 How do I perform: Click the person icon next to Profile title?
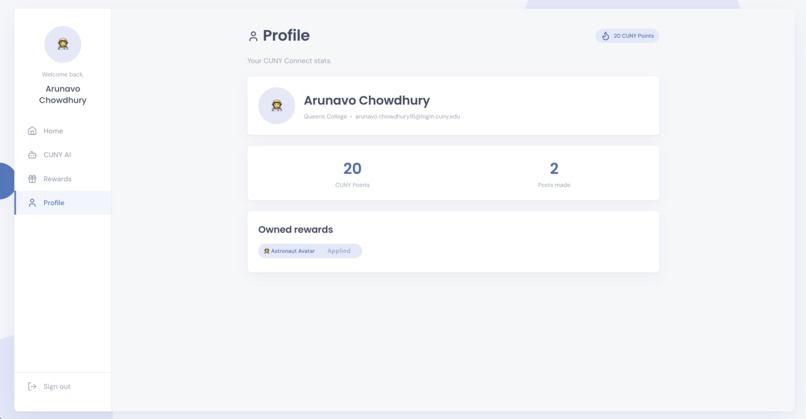pyautogui.click(x=253, y=36)
